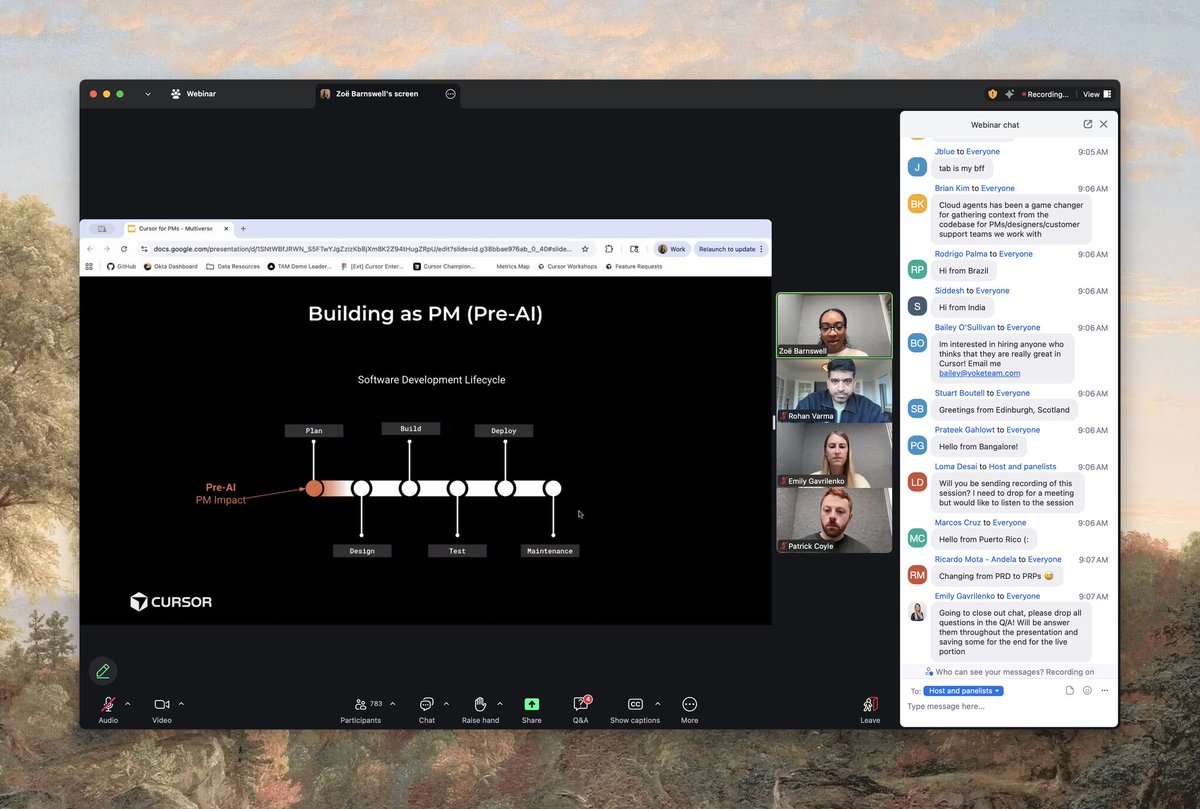Expand the Chat options chevron
Viewport: 1200px width, 809px height.
[x=446, y=703]
